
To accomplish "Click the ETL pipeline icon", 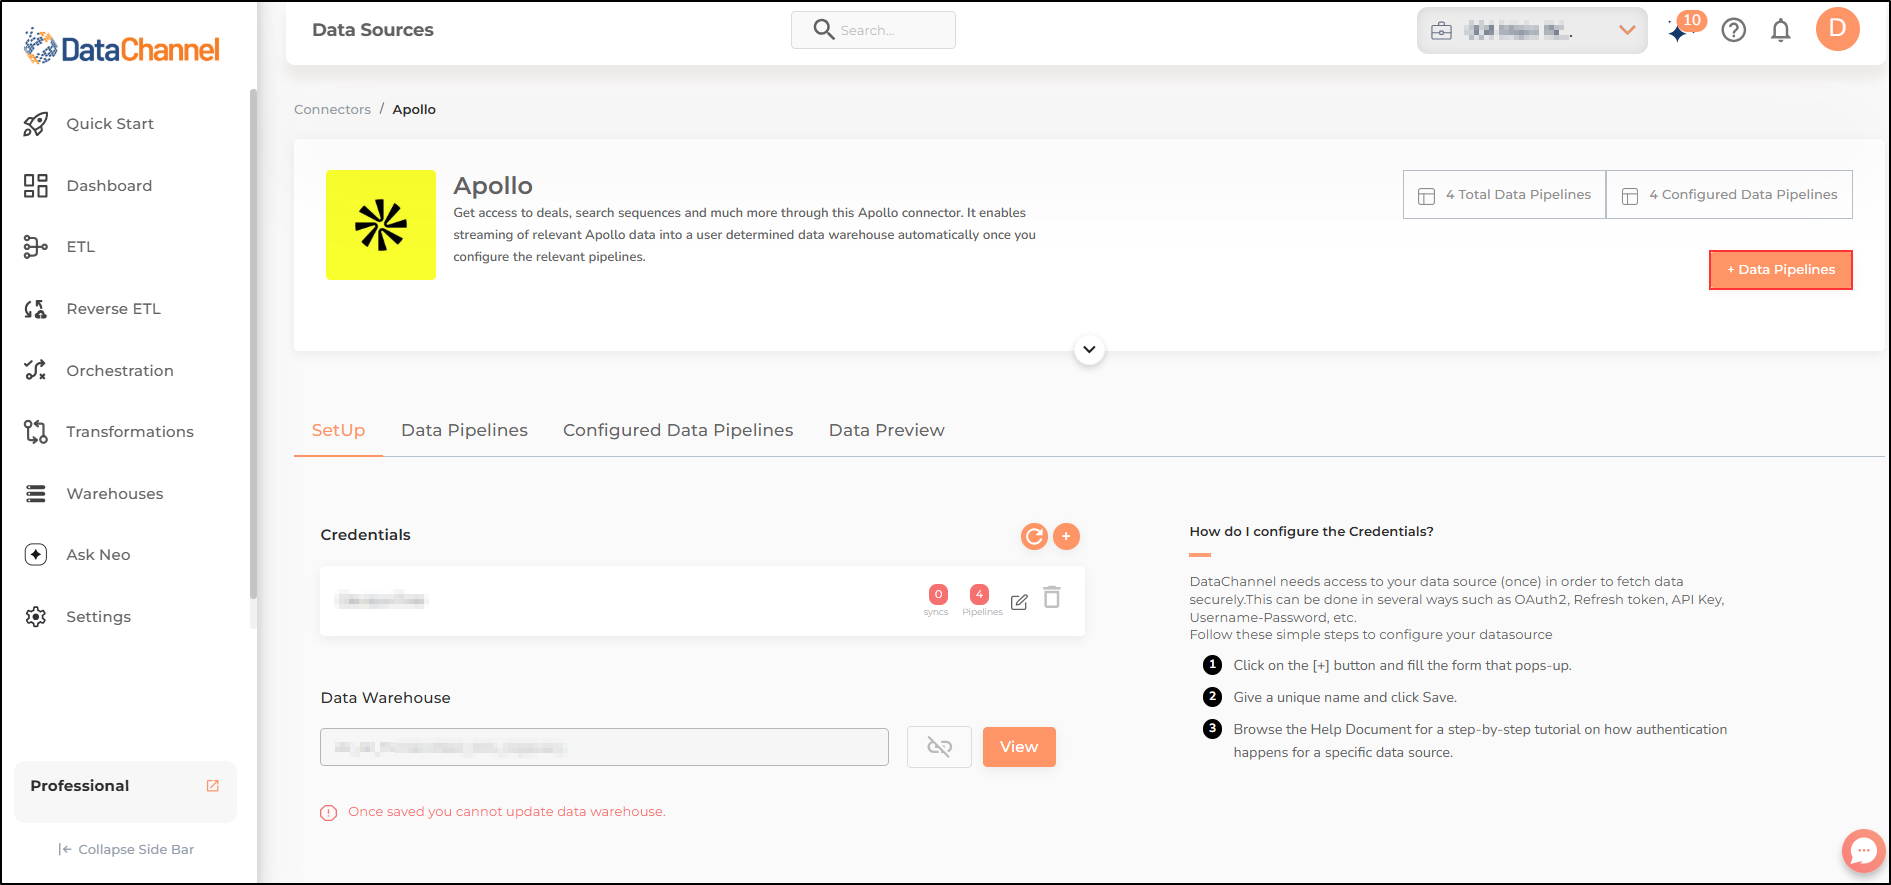I will (36, 247).
